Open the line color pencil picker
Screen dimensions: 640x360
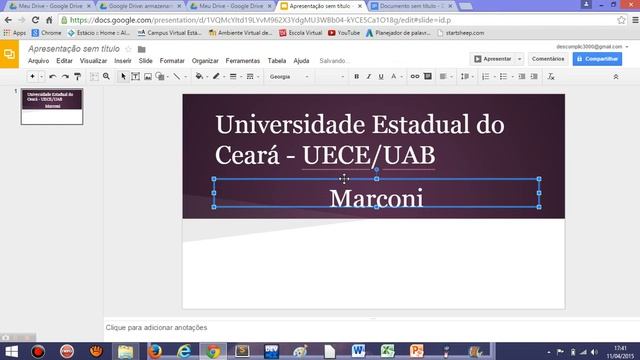coord(216,76)
